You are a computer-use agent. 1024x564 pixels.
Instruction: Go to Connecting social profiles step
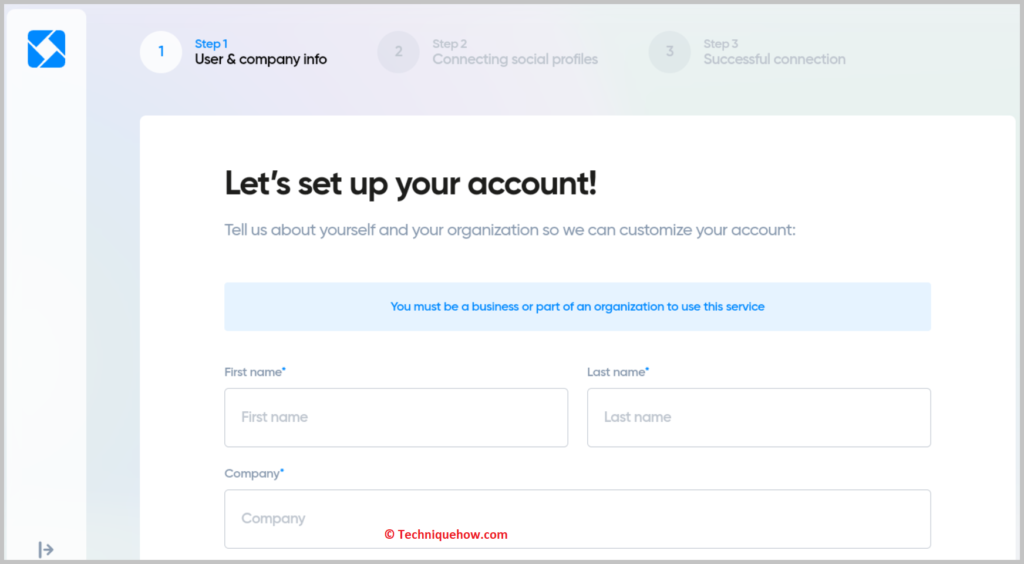point(515,59)
